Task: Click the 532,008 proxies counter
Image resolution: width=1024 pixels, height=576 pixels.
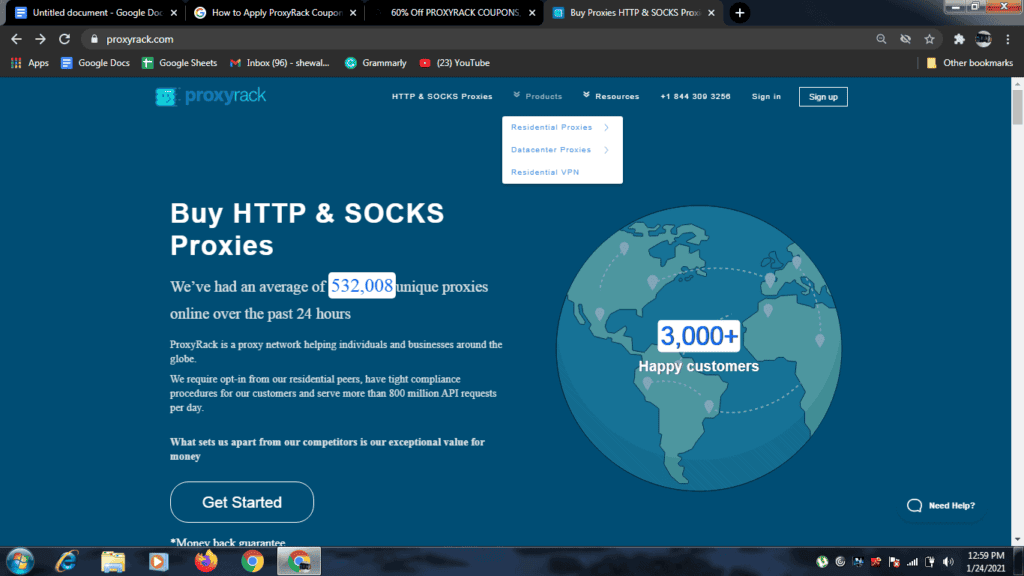Action: [x=362, y=285]
